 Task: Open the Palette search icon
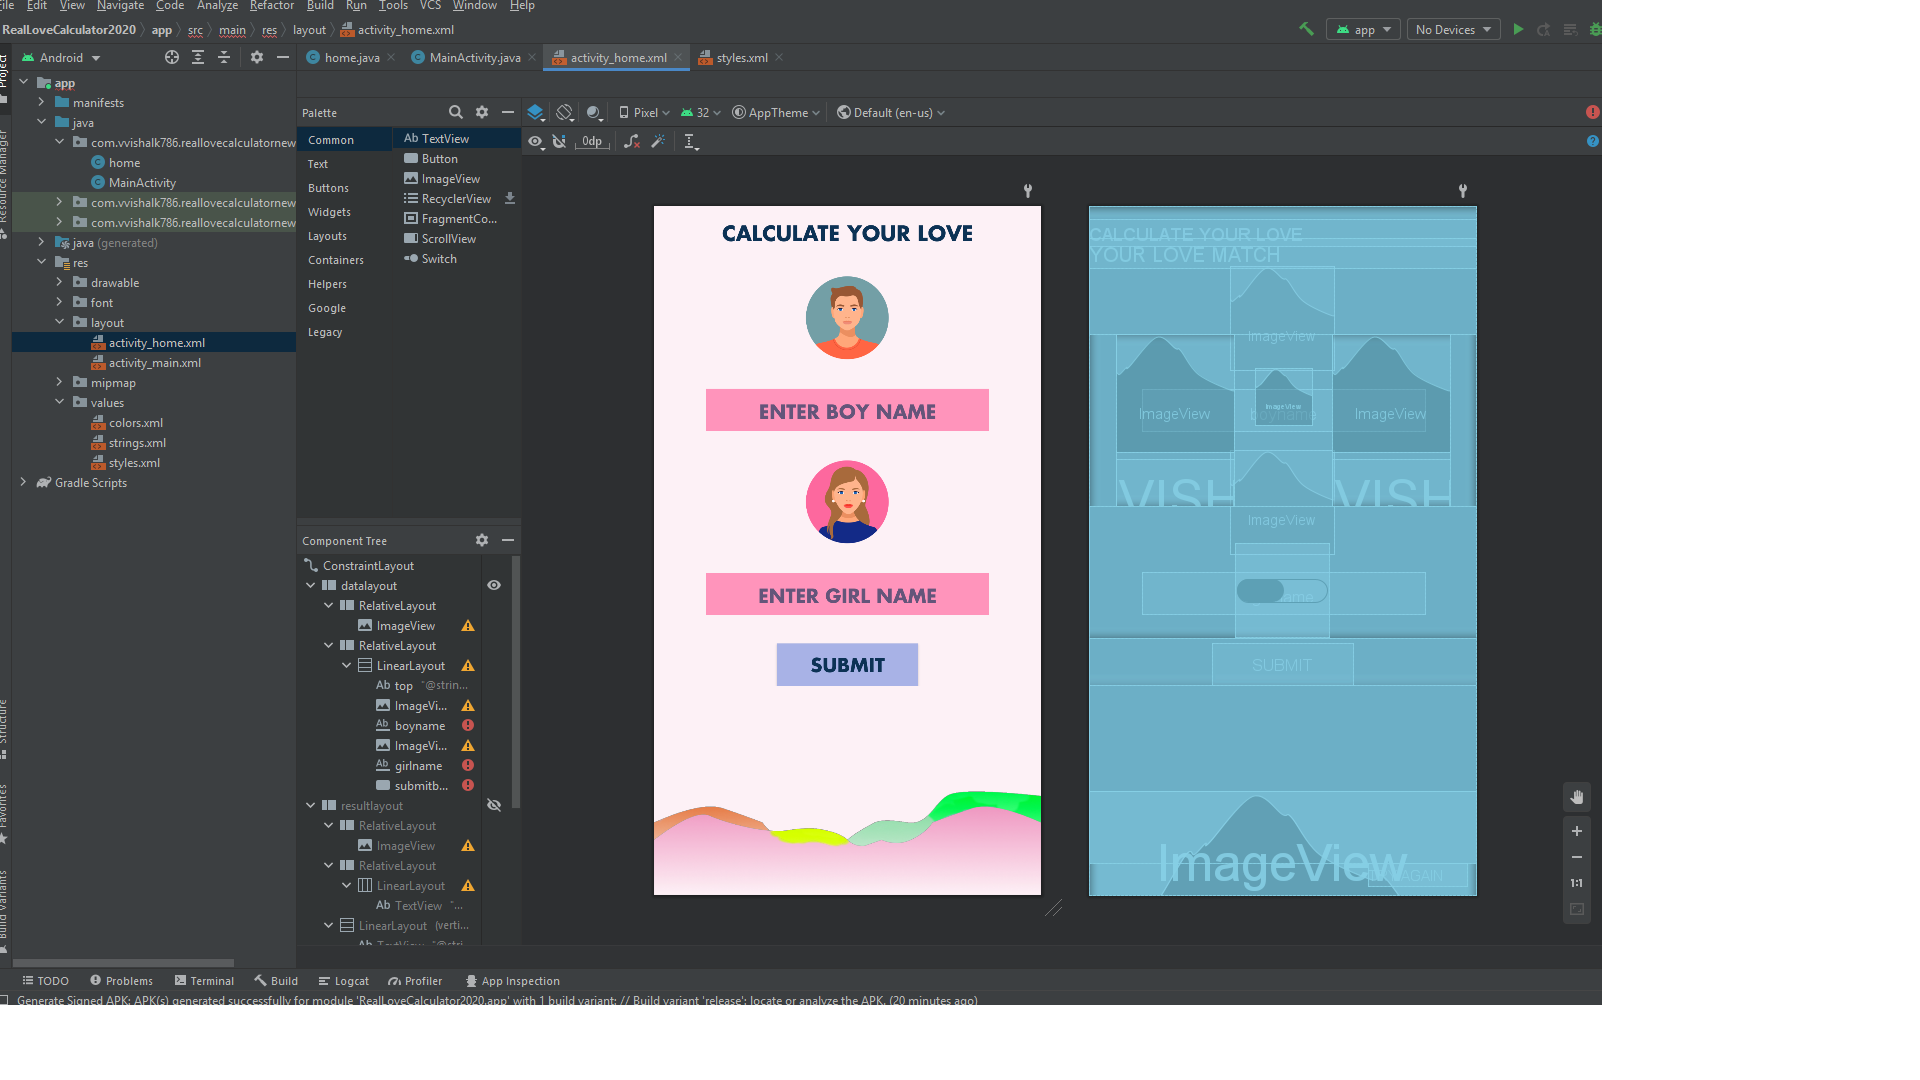pos(456,112)
